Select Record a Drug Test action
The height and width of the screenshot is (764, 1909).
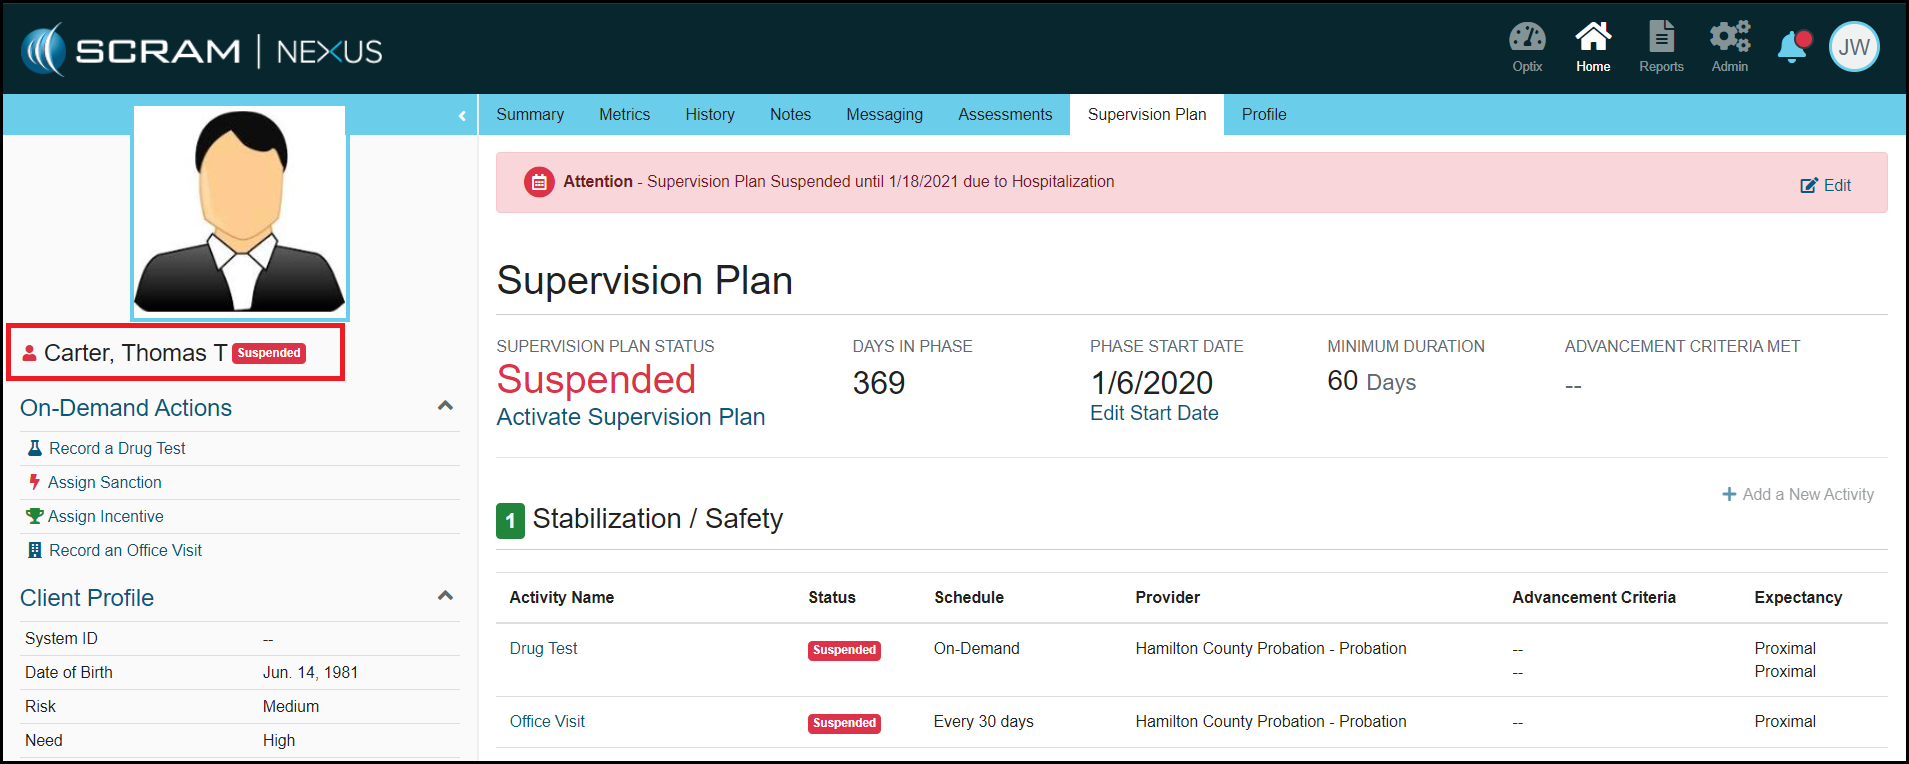click(117, 449)
